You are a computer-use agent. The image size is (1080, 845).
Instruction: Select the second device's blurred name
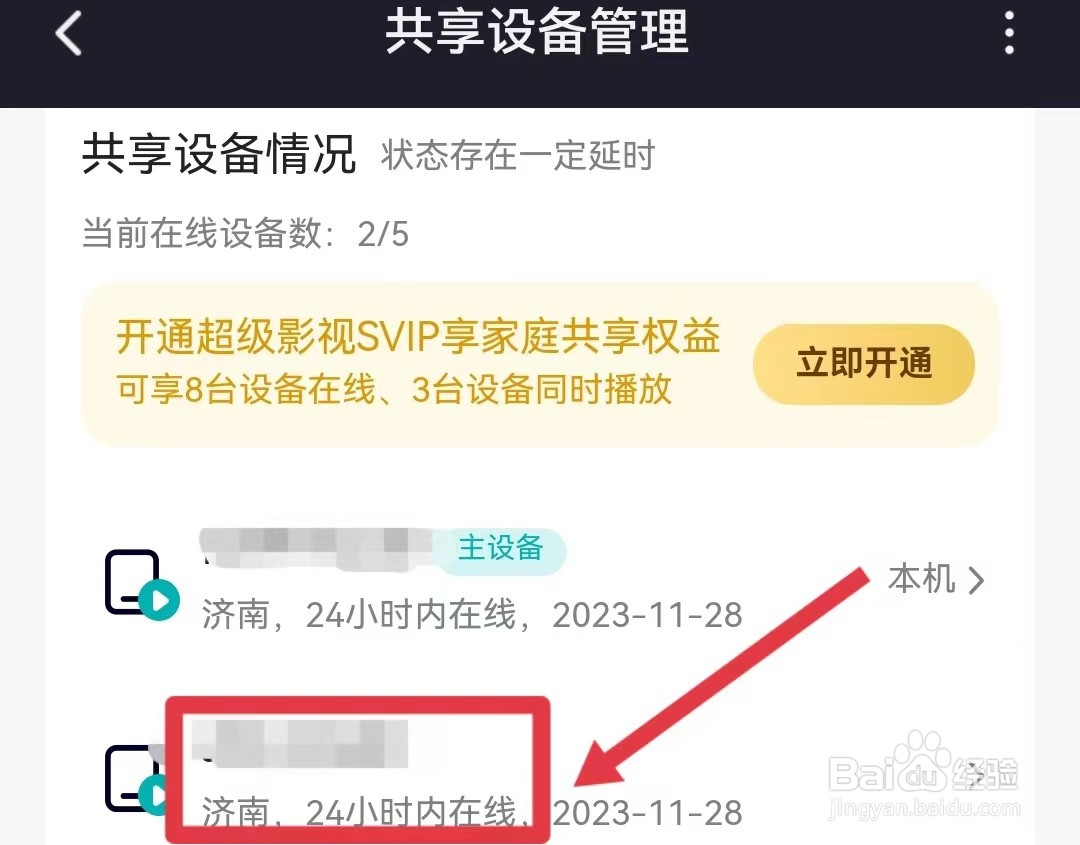coord(299,744)
